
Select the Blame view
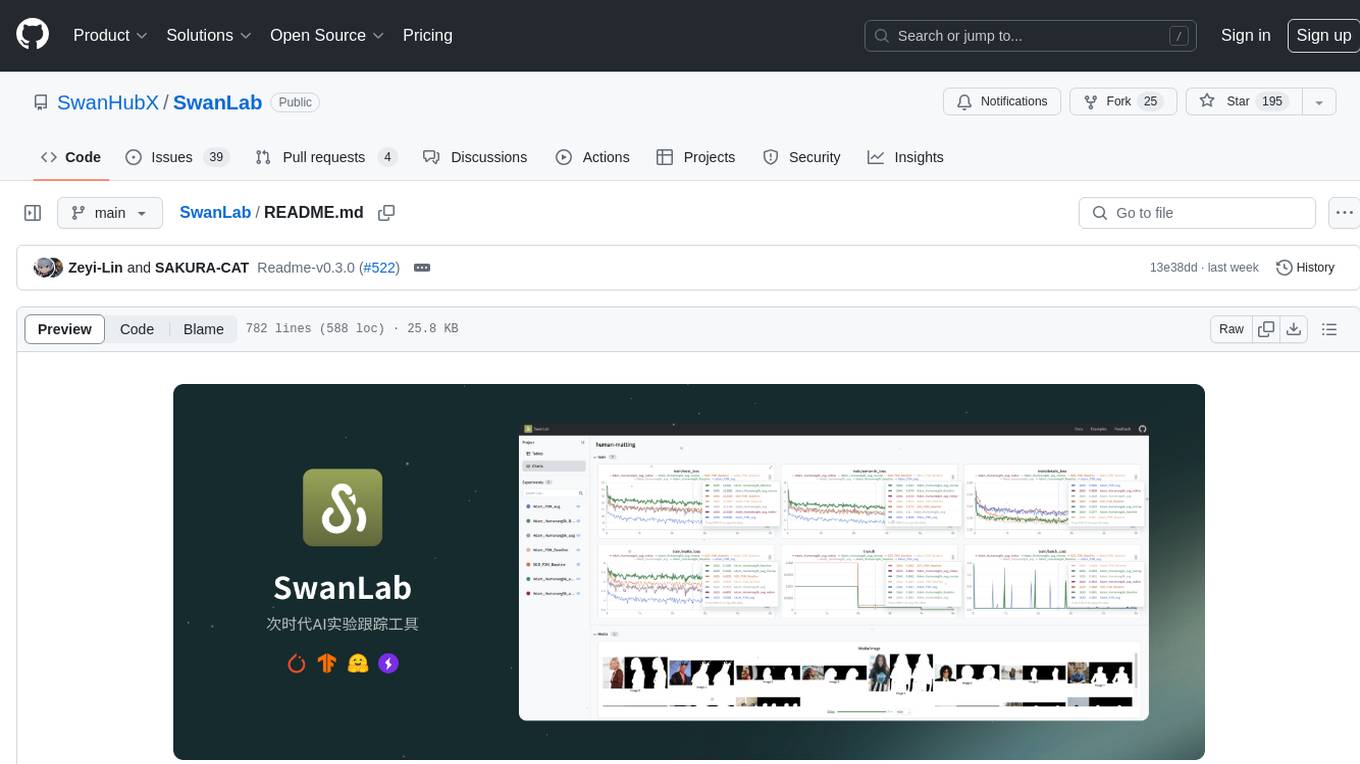pyautogui.click(x=203, y=329)
